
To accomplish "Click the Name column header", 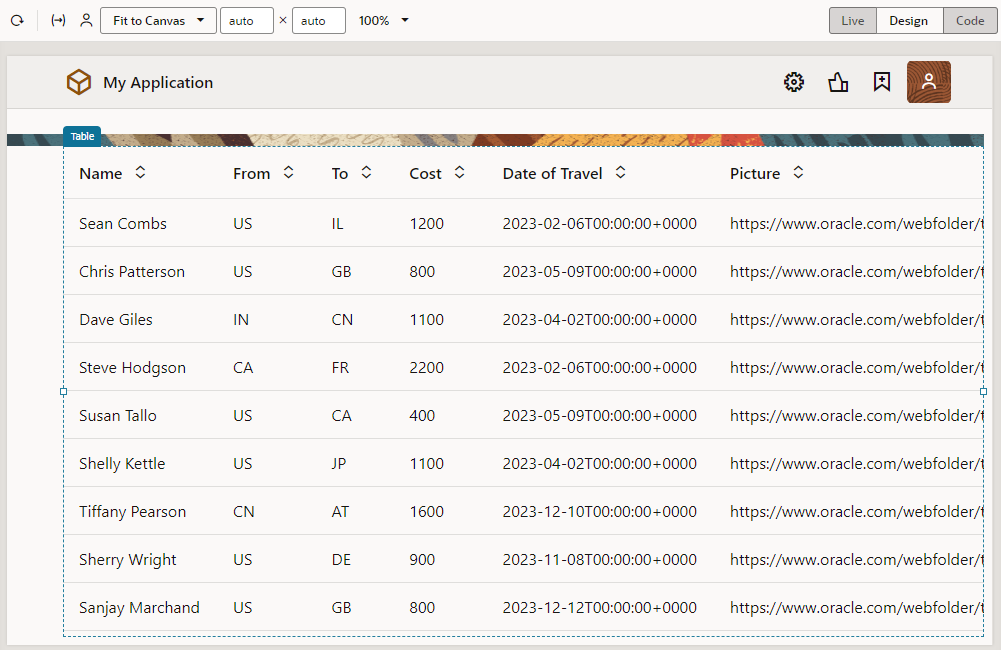I will (x=101, y=174).
